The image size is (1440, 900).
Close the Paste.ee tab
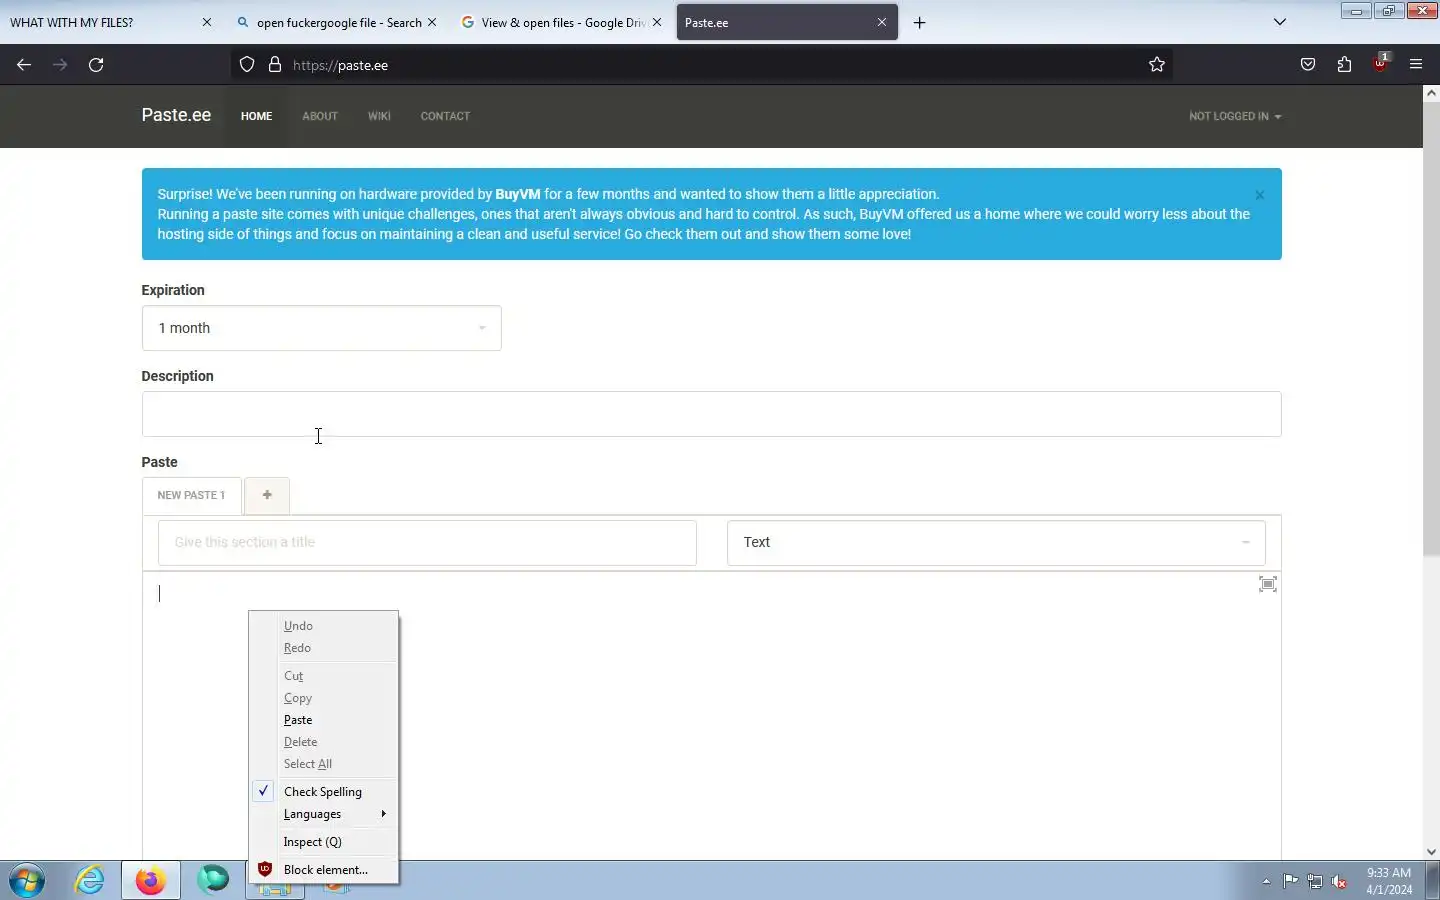point(882,22)
